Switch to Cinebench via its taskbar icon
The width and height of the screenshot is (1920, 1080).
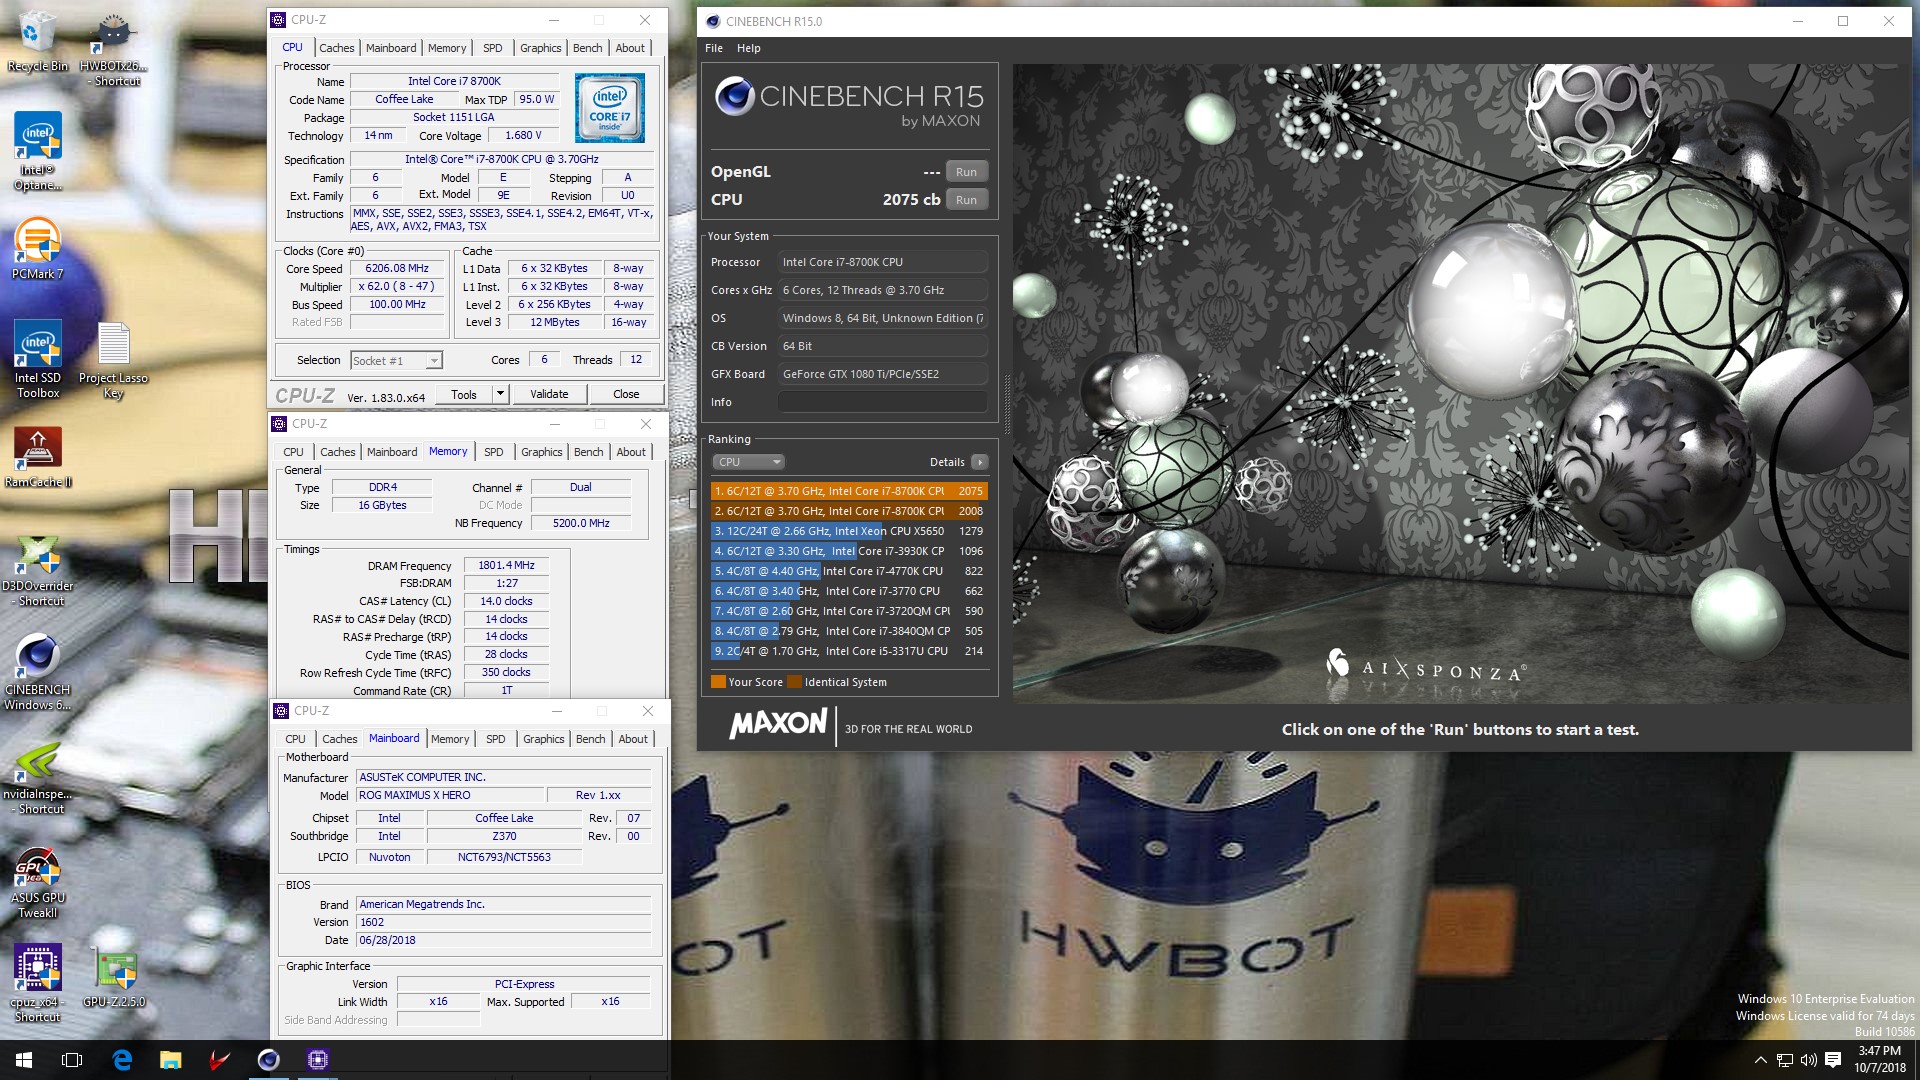(268, 1060)
